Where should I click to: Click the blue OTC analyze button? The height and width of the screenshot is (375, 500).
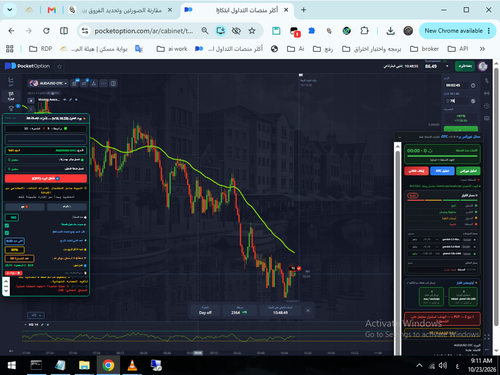click(442, 171)
